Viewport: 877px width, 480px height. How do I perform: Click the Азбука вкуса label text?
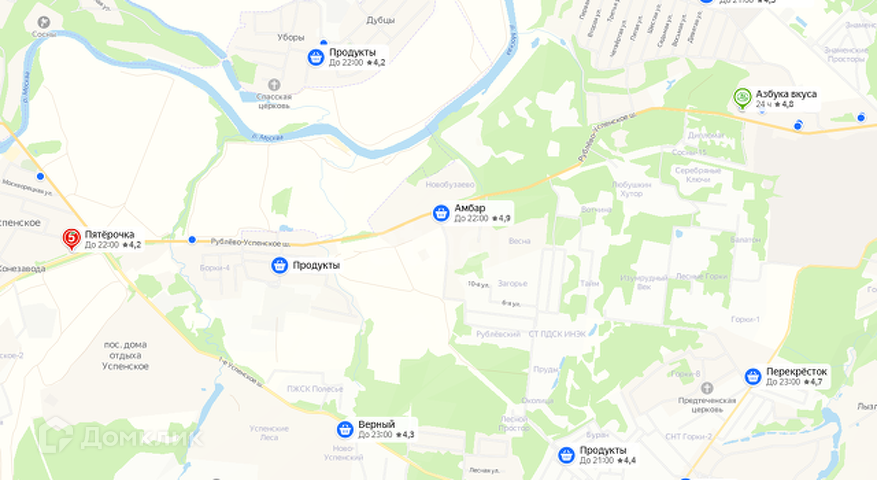[x=786, y=94]
